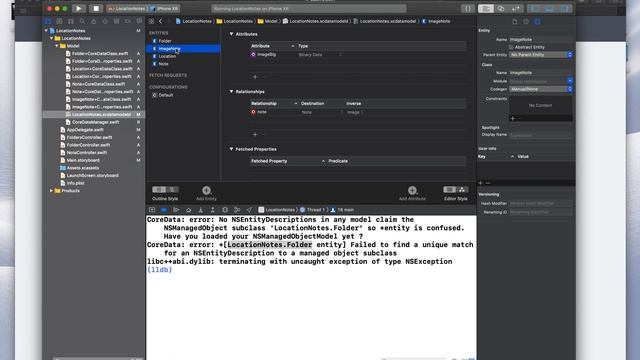Toggle the breakpoints activation button
Viewport: 640px width, 360px height.
coord(164,210)
